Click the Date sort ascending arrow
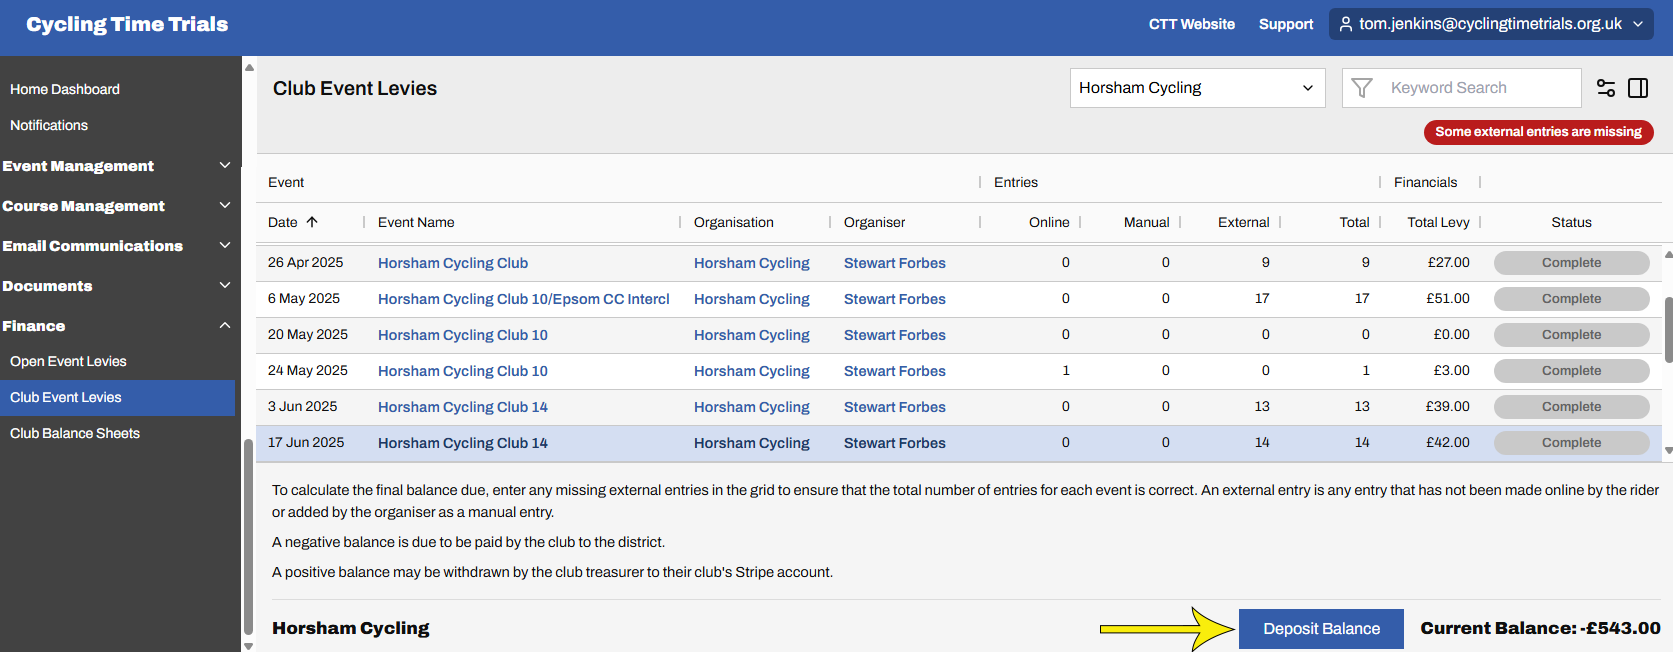Screen dimensions: 1673x652 (x=312, y=222)
